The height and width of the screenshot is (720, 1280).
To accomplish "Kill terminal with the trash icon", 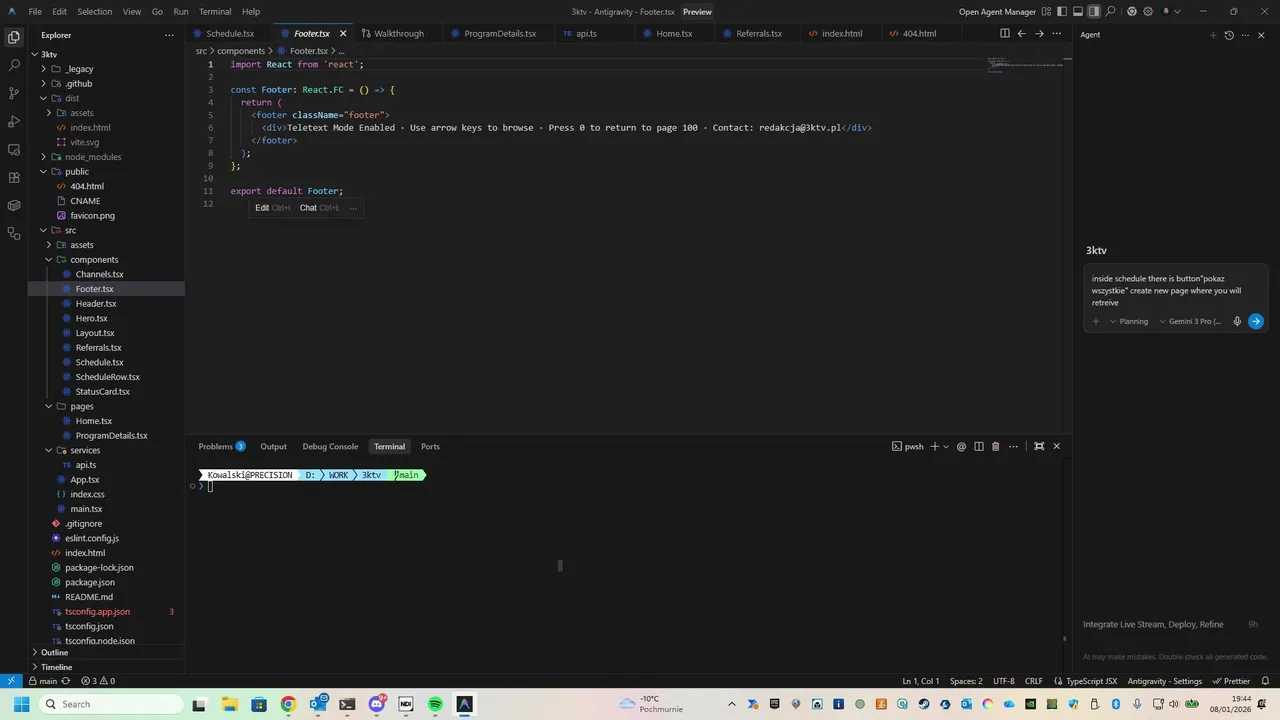I will [995, 446].
